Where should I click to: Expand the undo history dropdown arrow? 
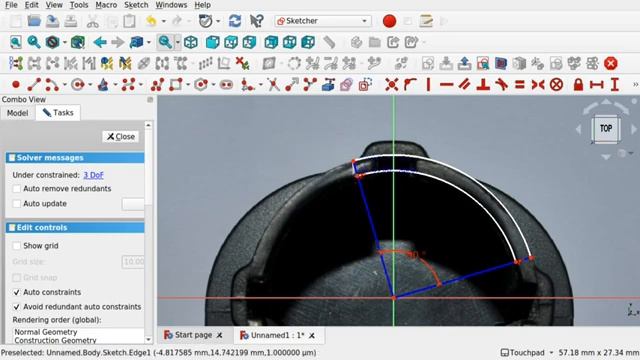[164, 21]
